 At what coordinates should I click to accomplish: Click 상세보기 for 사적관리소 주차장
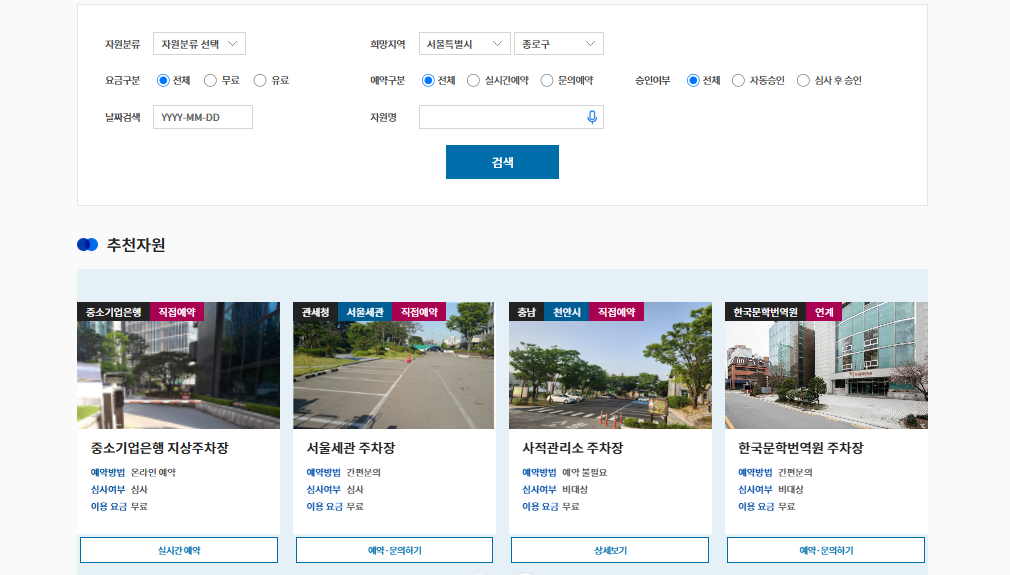click(610, 550)
